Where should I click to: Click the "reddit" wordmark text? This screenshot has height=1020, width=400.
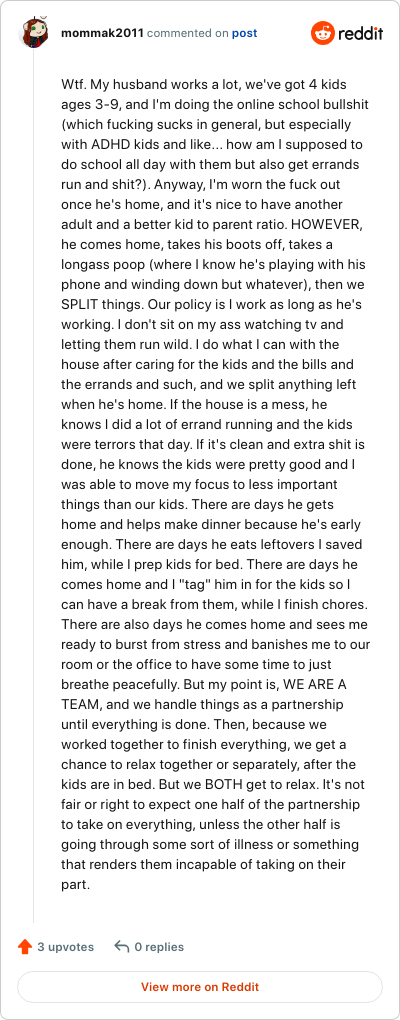click(x=360, y=34)
